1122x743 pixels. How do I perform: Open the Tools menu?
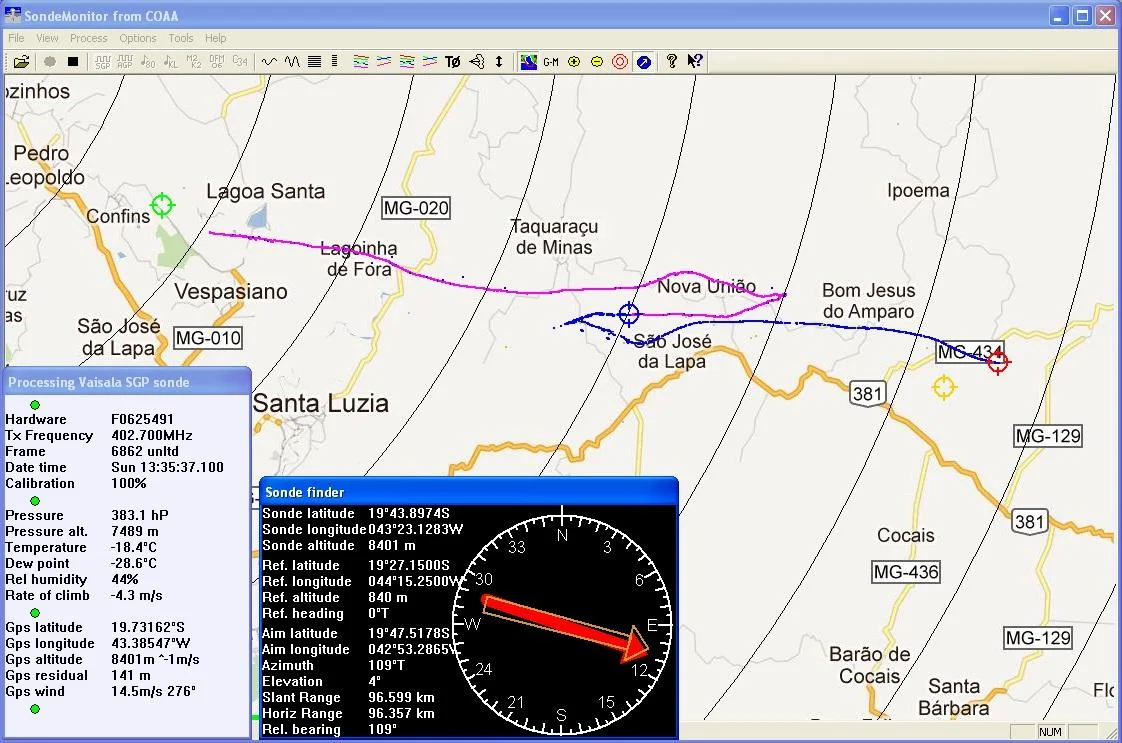coord(180,38)
